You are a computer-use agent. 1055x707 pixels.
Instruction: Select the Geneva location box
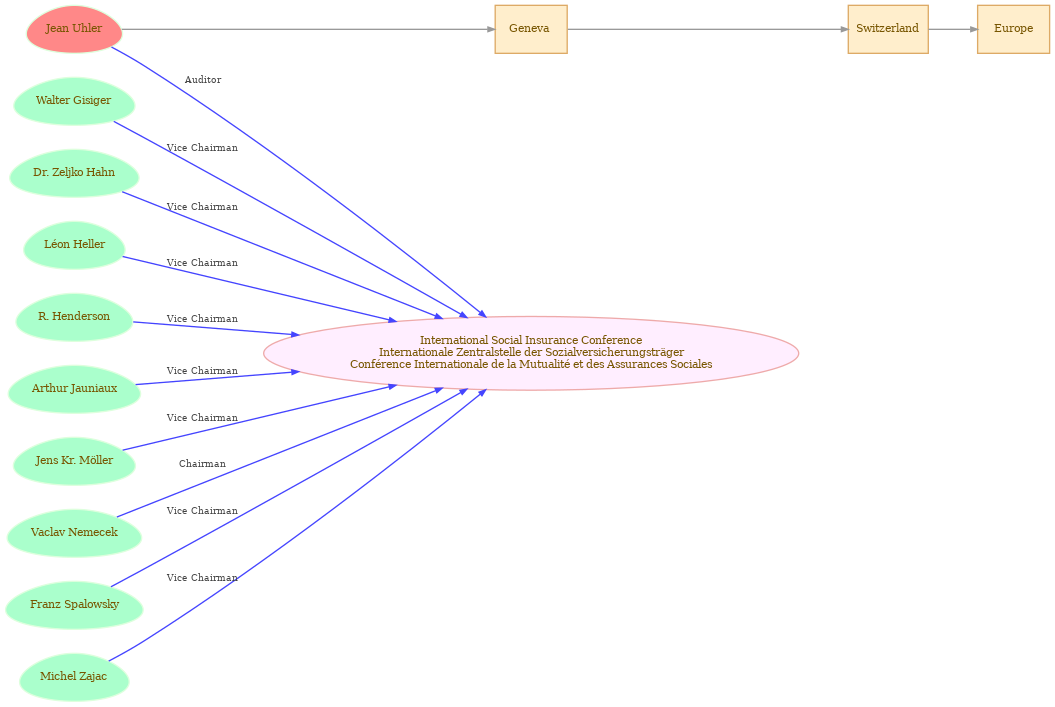click(x=531, y=29)
